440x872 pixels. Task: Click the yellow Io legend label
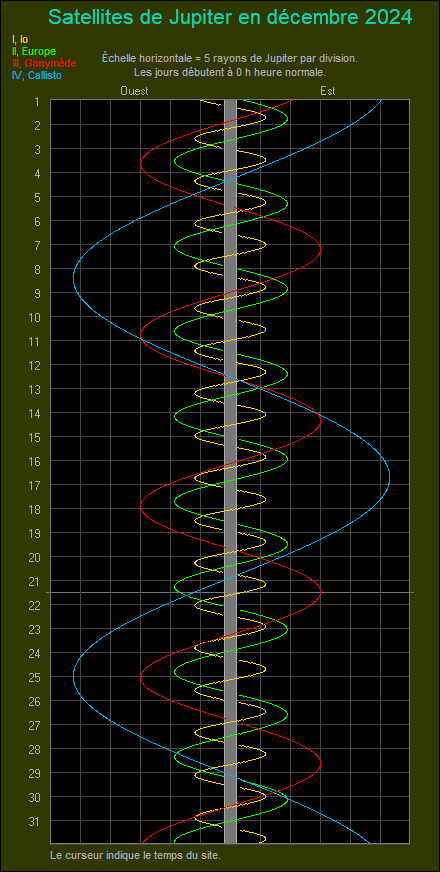click(x=19, y=39)
